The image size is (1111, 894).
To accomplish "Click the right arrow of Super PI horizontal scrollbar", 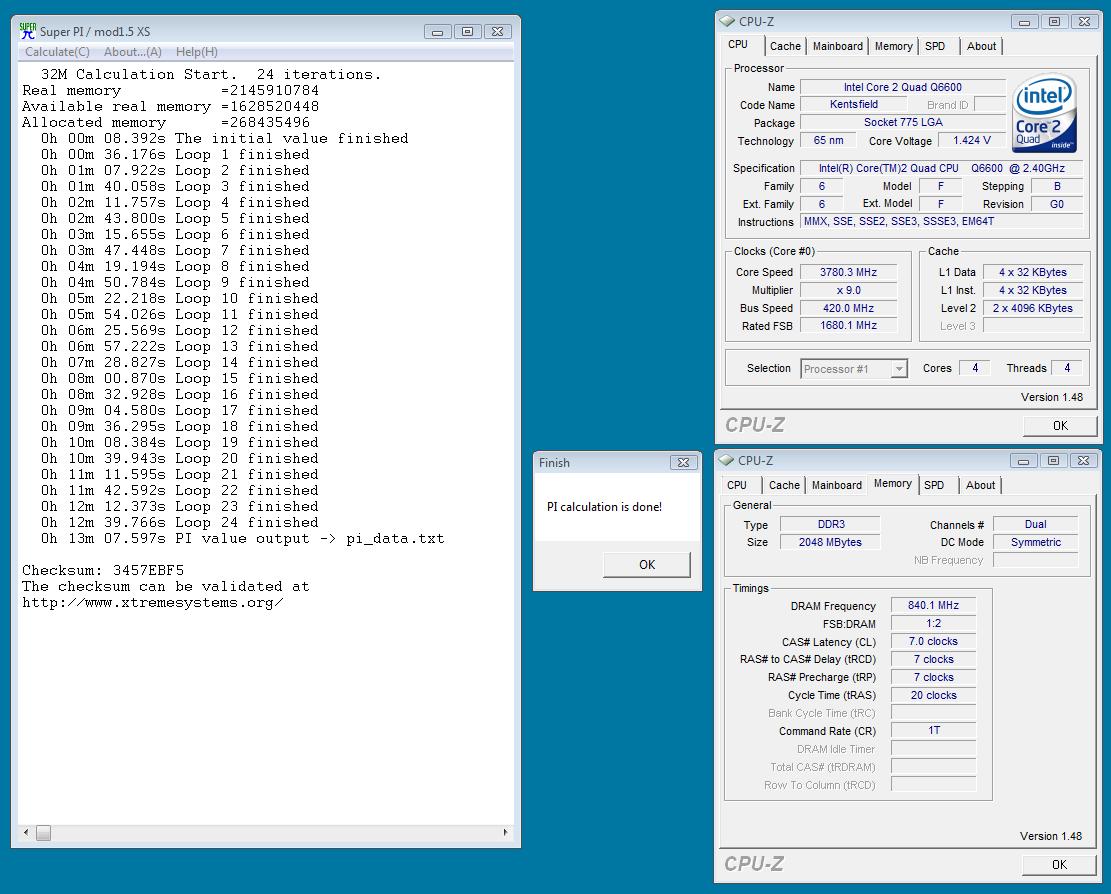I will coord(505,832).
